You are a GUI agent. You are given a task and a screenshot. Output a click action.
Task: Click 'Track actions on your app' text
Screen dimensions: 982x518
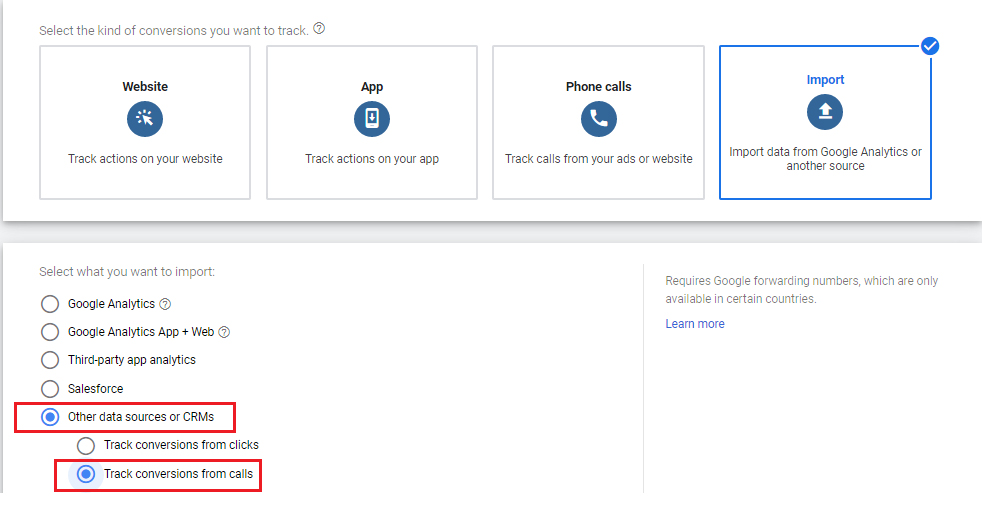click(372, 159)
